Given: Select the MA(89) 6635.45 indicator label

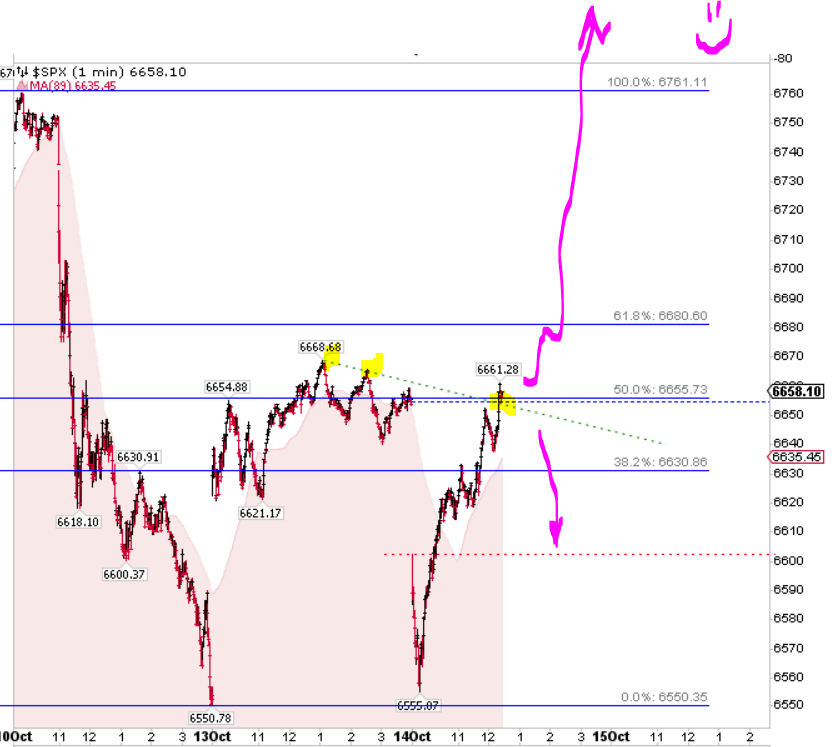Looking at the screenshot, I should coord(72,86).
